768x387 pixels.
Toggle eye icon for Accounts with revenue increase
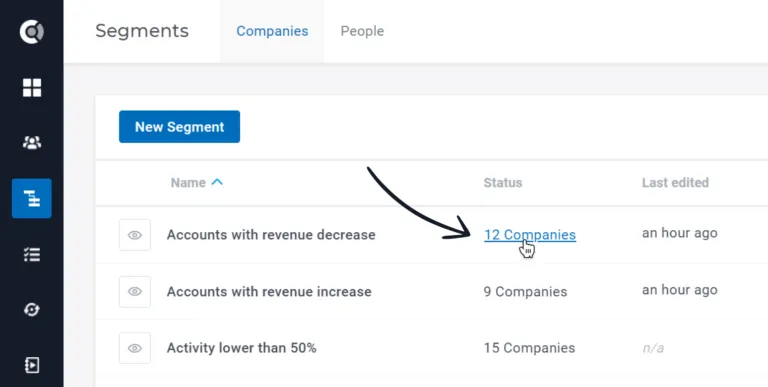[135, 291]
